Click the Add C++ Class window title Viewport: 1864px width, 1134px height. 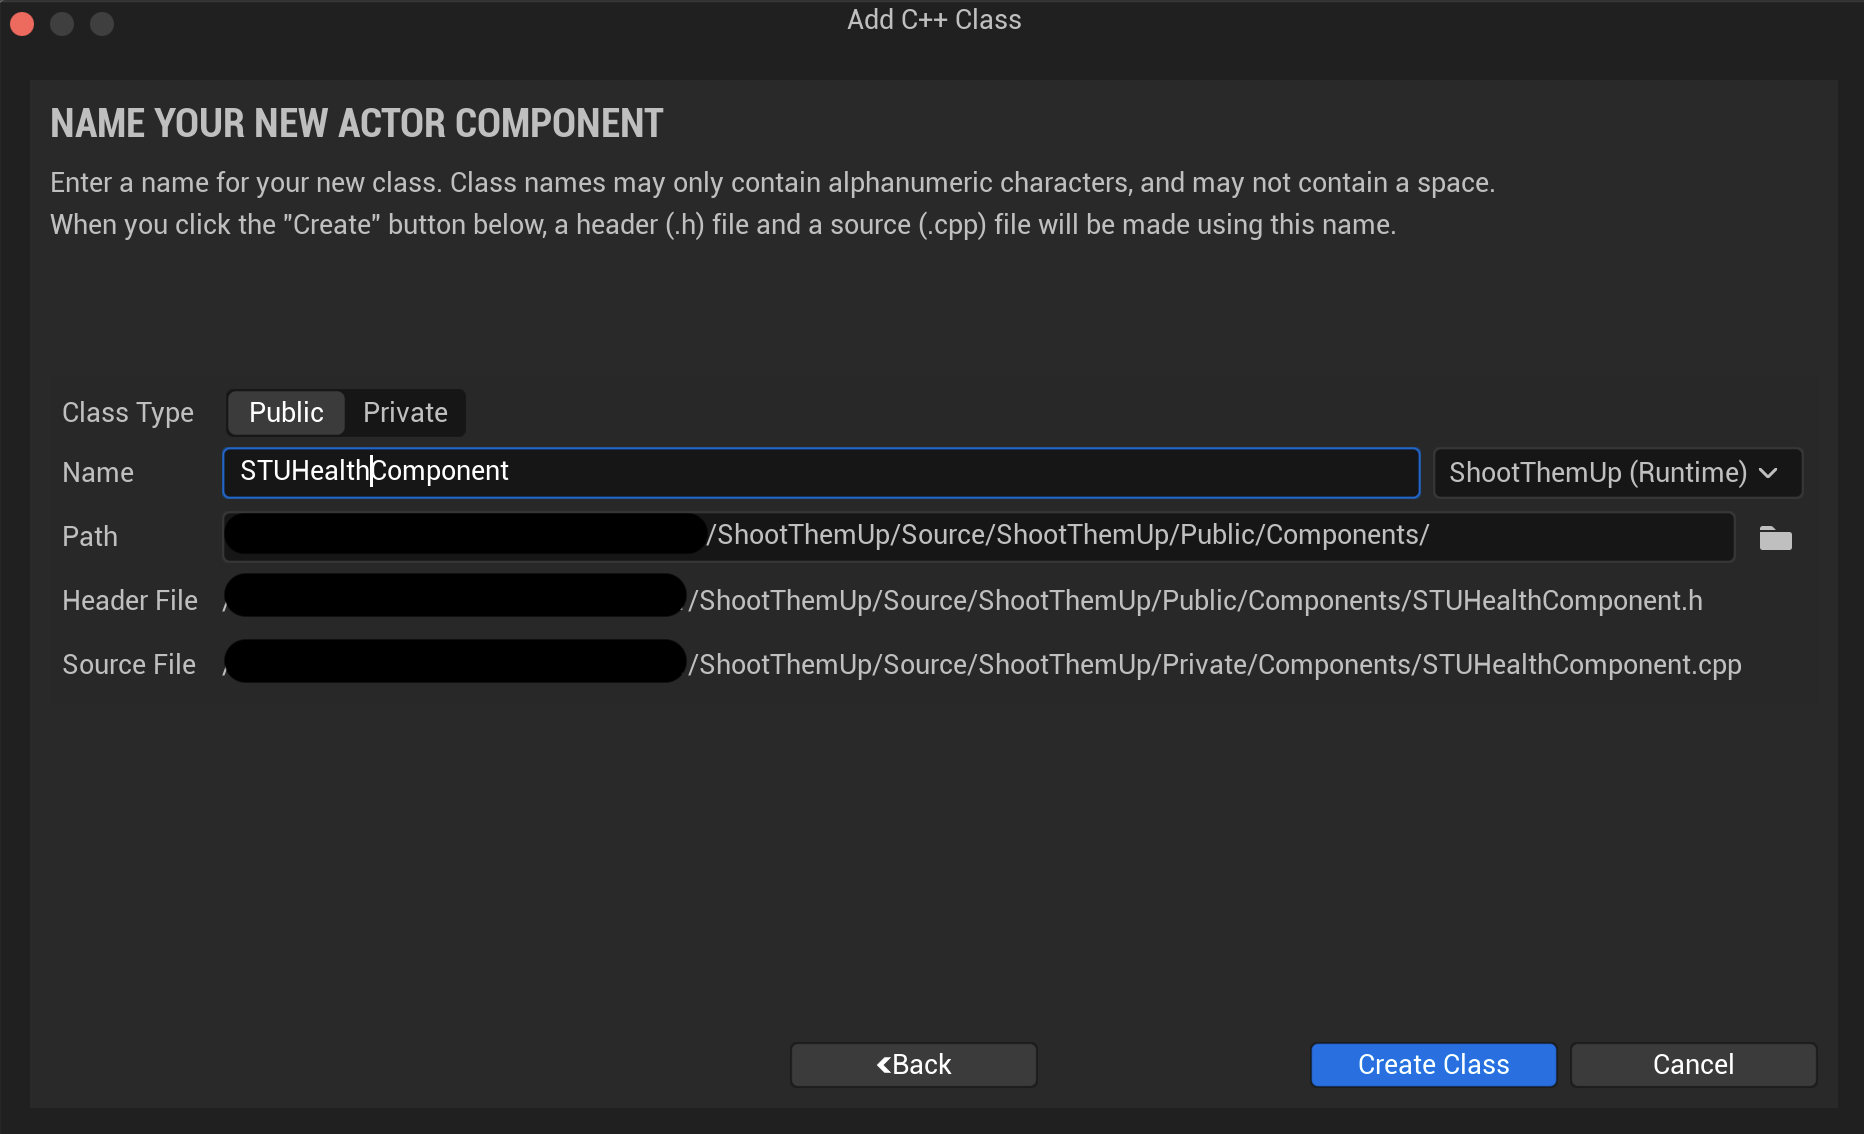(x=934, y=20)
